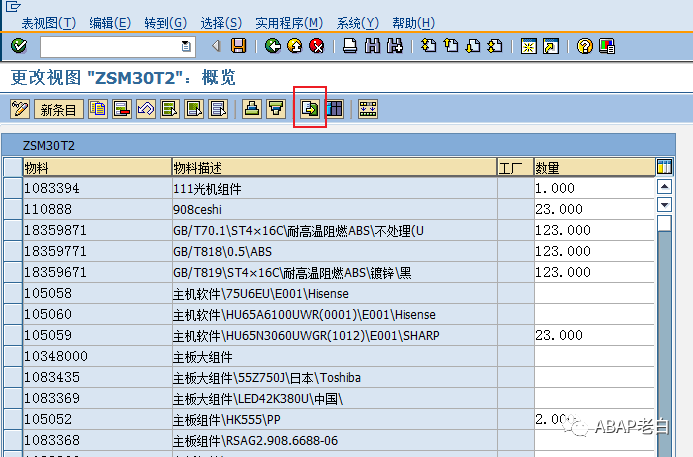Open the window menu icon at top-left

pyautogui.click(x=13, y=7)
